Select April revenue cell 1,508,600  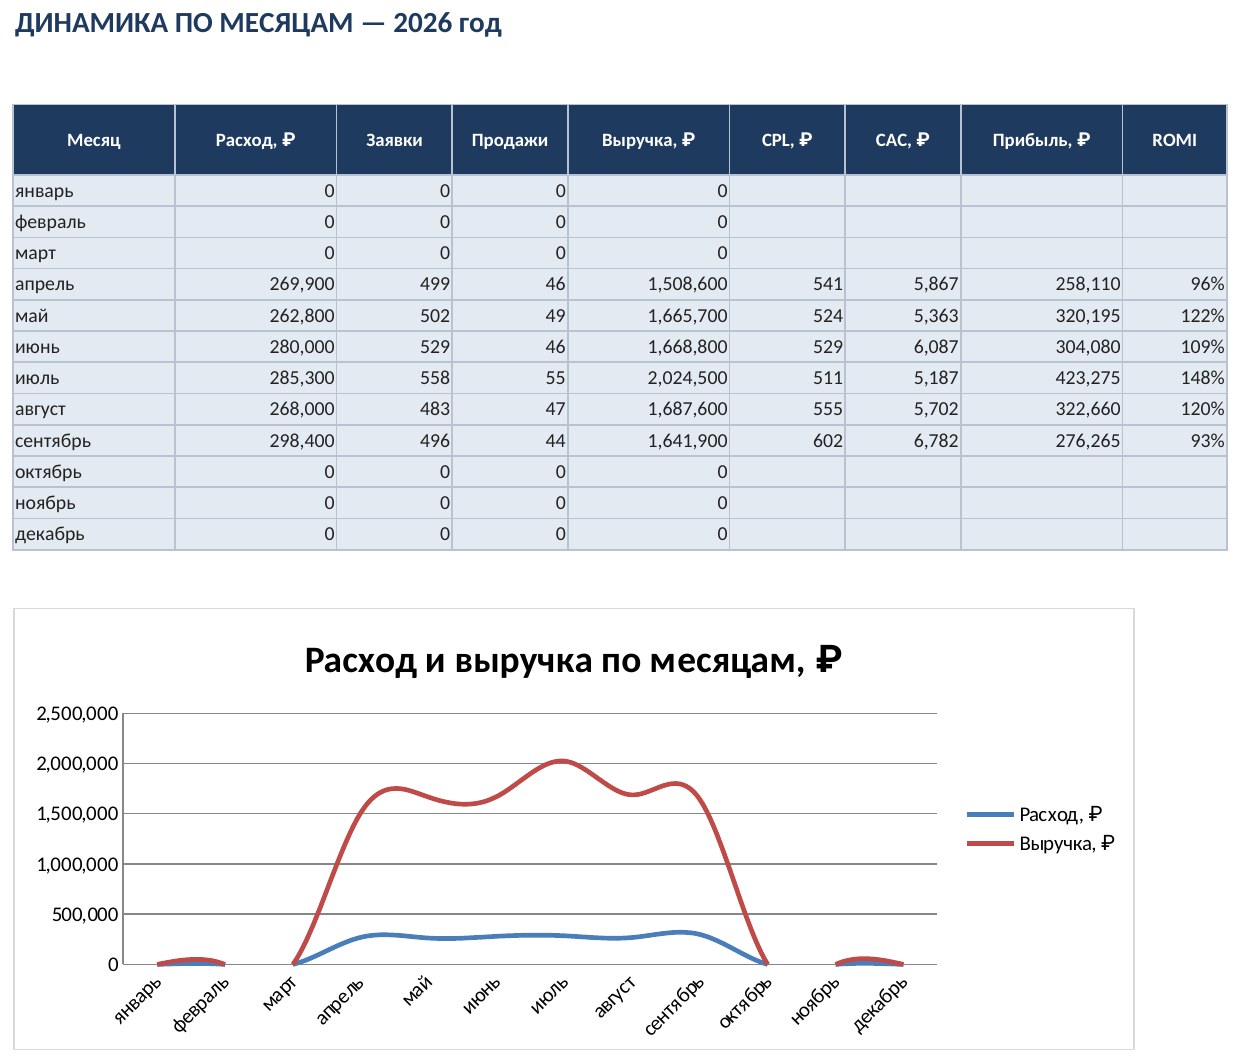pos(649,284)
